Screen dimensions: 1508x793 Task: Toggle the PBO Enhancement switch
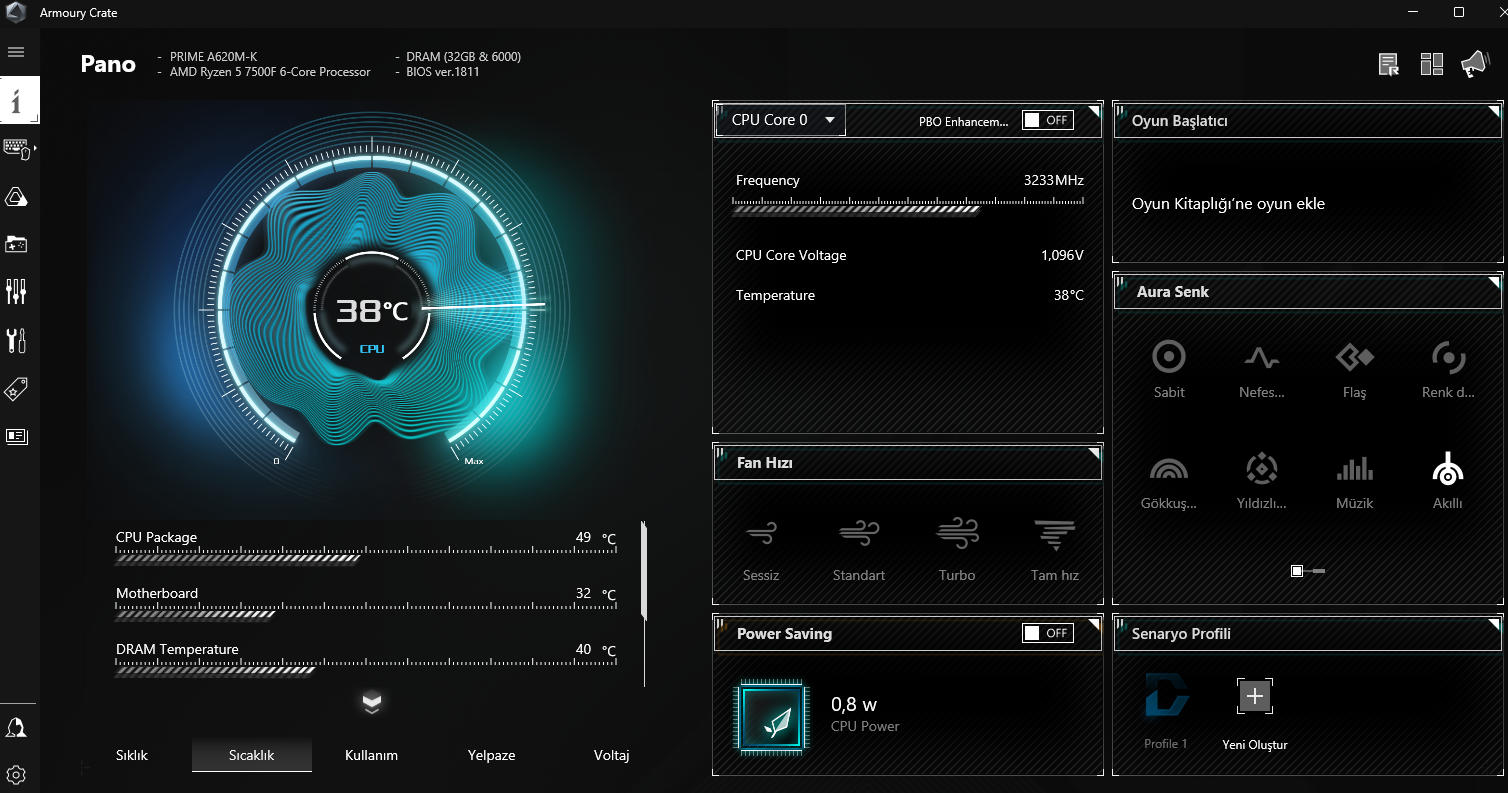[1047, 120]
